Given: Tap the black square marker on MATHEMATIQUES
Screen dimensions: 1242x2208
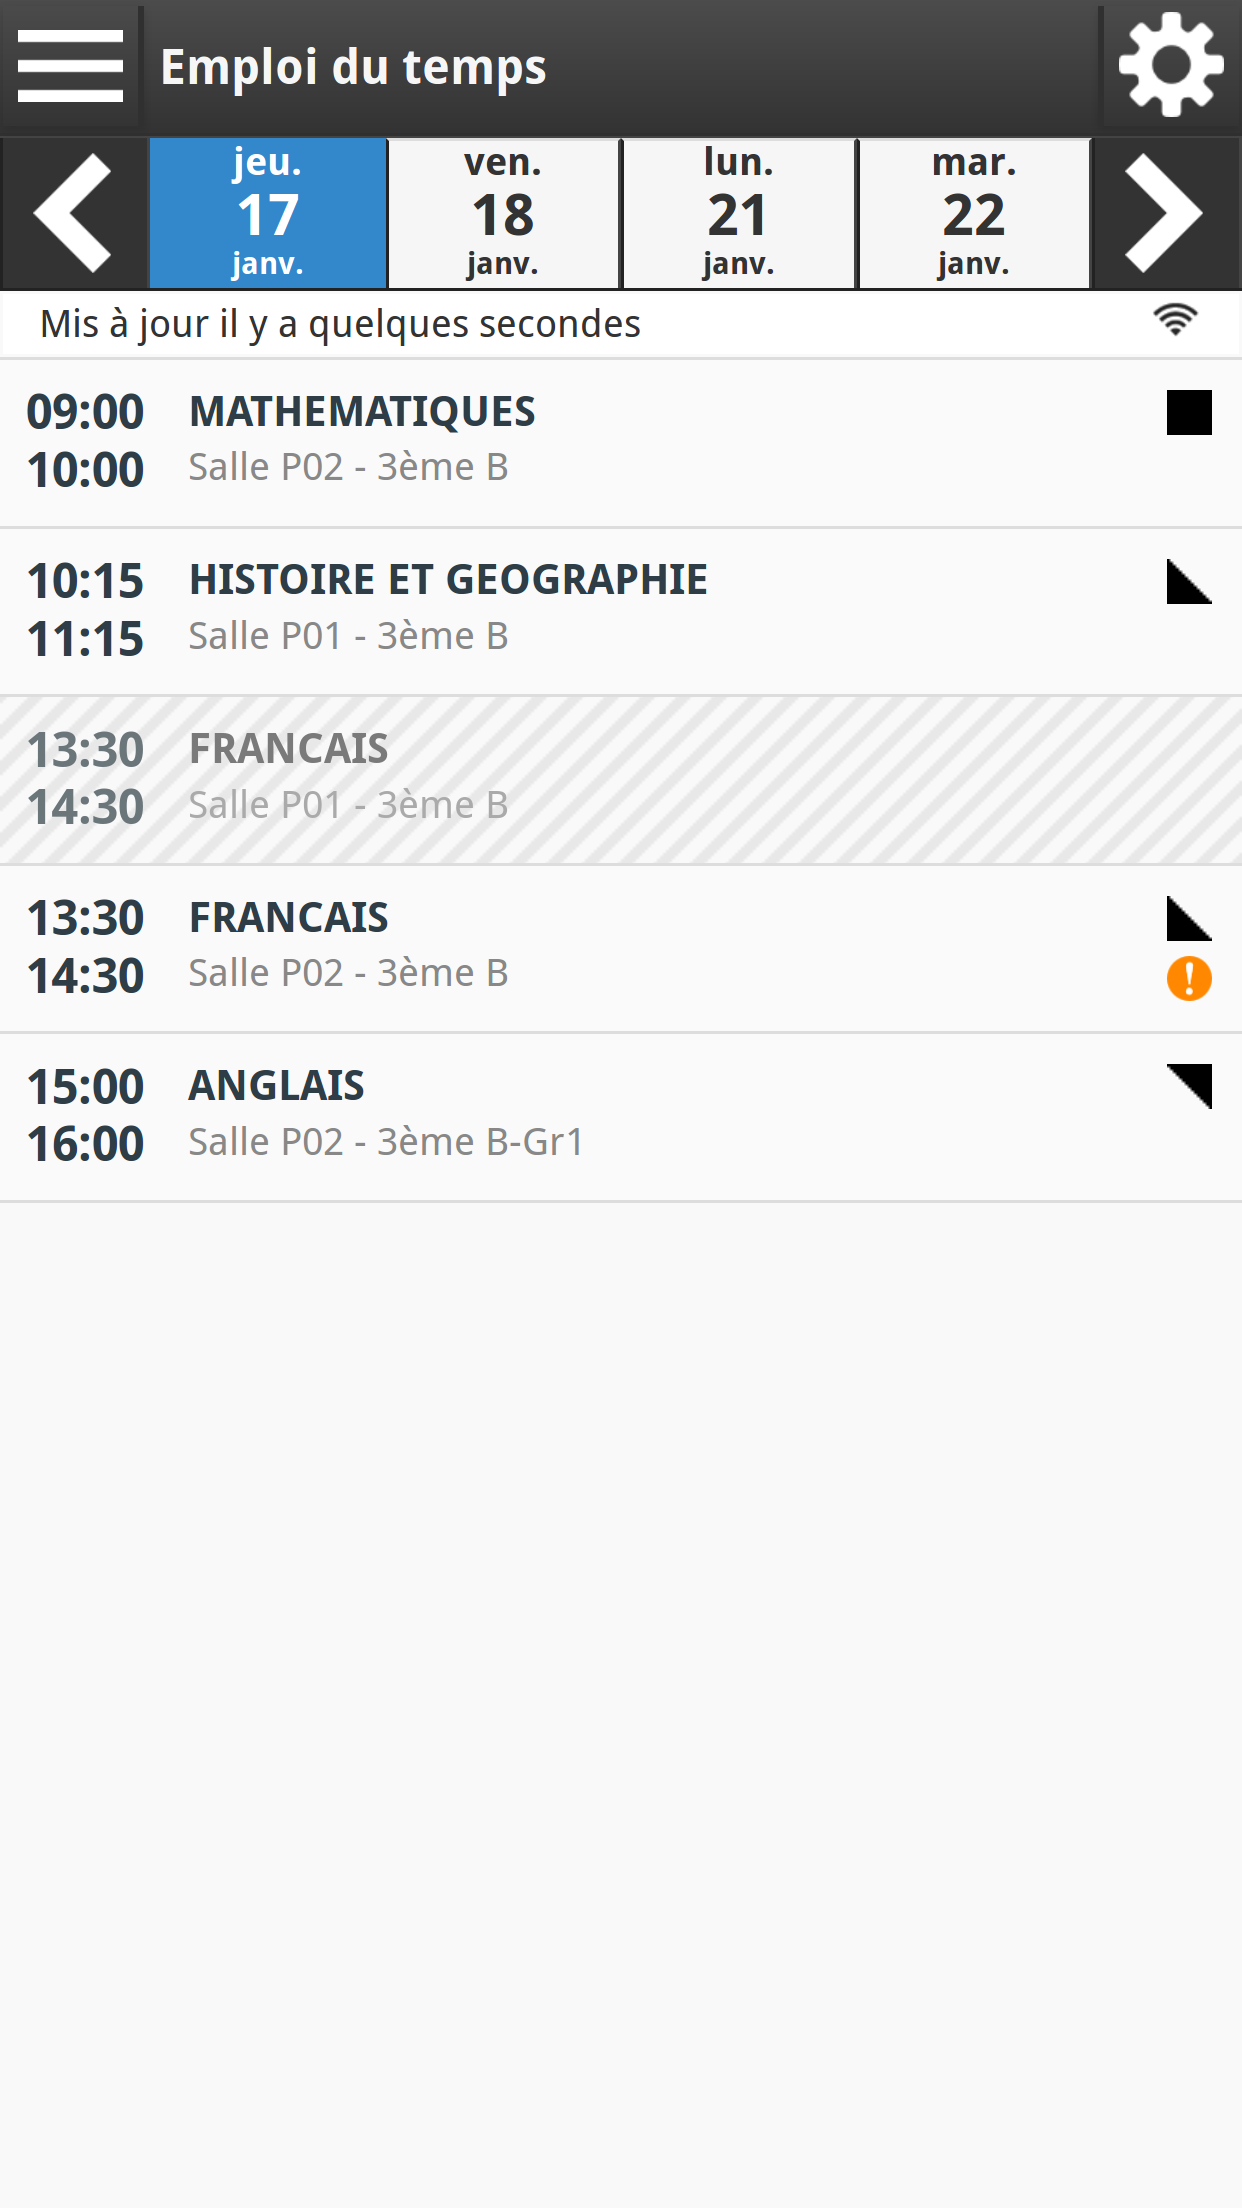Looking at the screenshot, I should tap(1189, 412).
